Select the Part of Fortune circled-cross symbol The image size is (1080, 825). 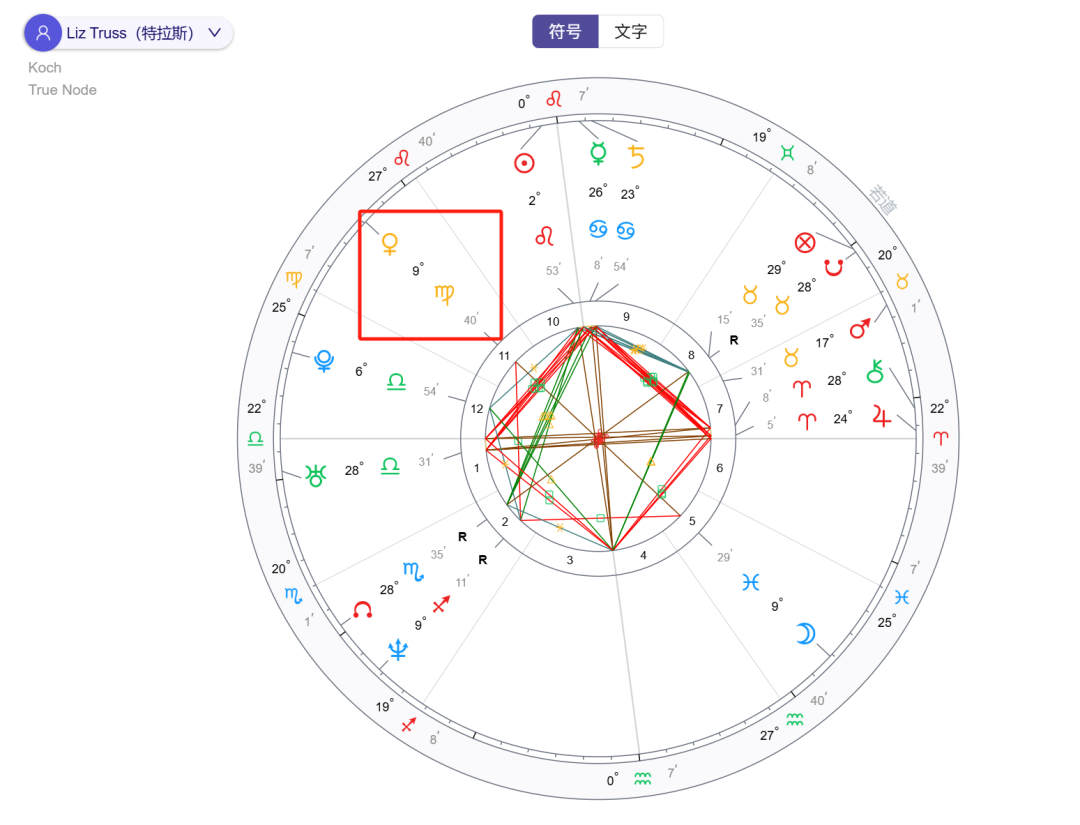click(x=804, y=242)
